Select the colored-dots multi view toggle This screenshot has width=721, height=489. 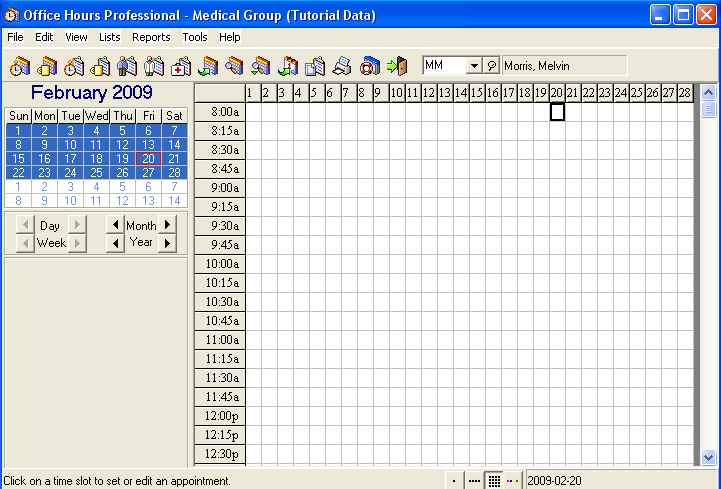tap(512, 481)
